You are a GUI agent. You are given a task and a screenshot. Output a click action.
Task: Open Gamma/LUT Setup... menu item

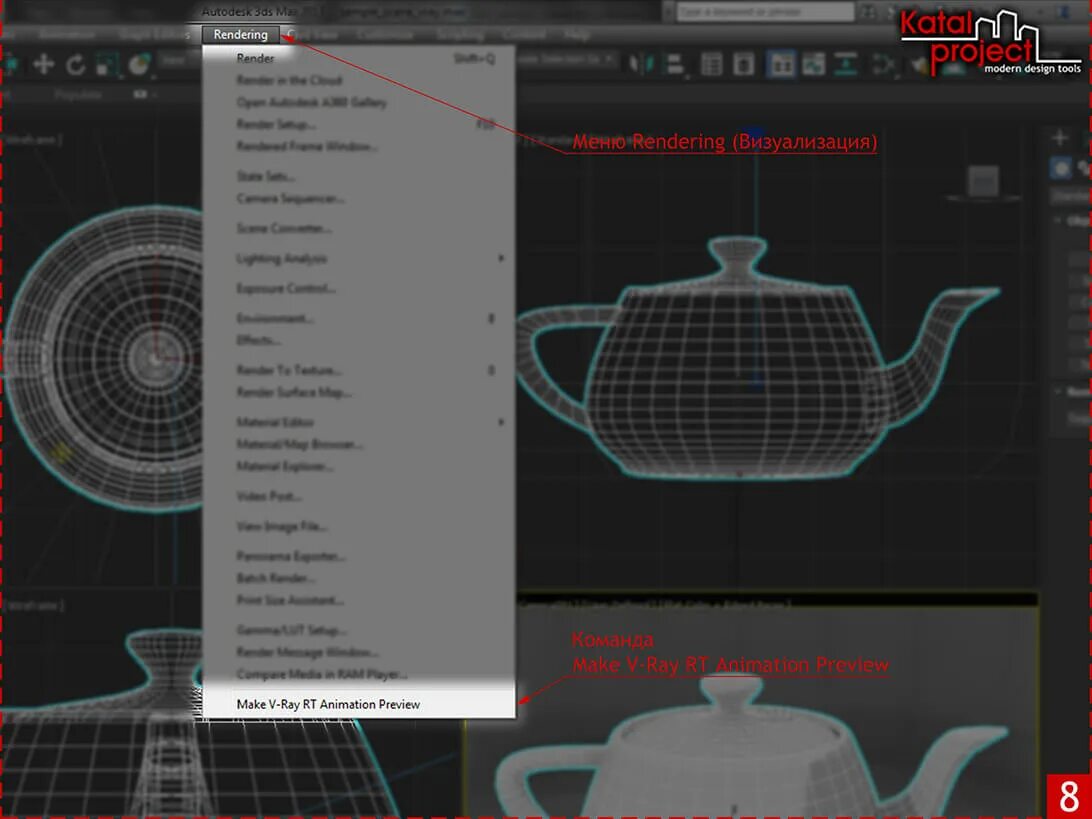coord(359,630)
